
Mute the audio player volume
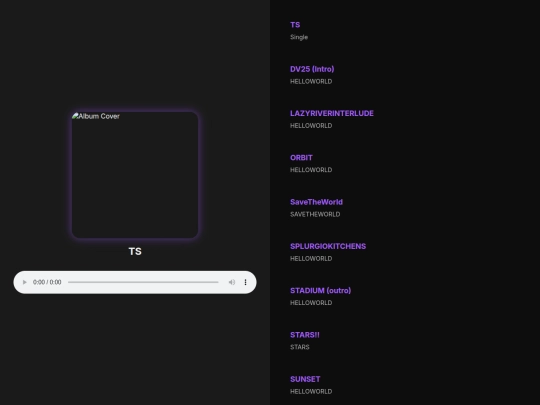(232, 282)
